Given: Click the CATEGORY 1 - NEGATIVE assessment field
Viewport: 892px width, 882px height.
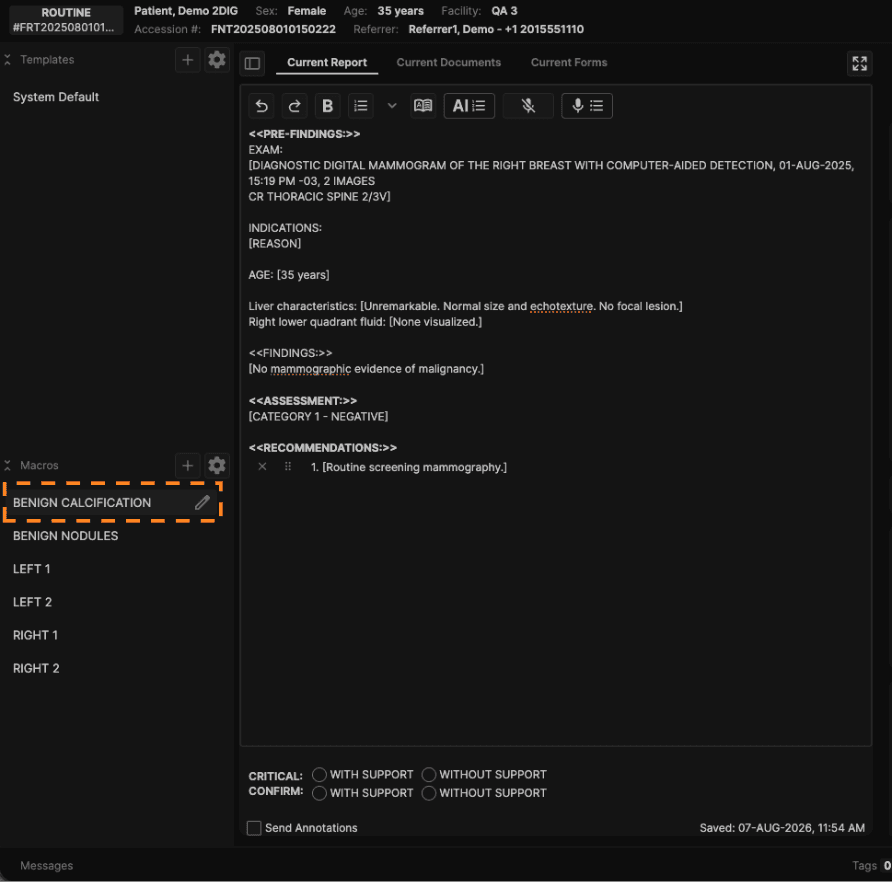Looking at the screenshot, I should tap(319, 417).
